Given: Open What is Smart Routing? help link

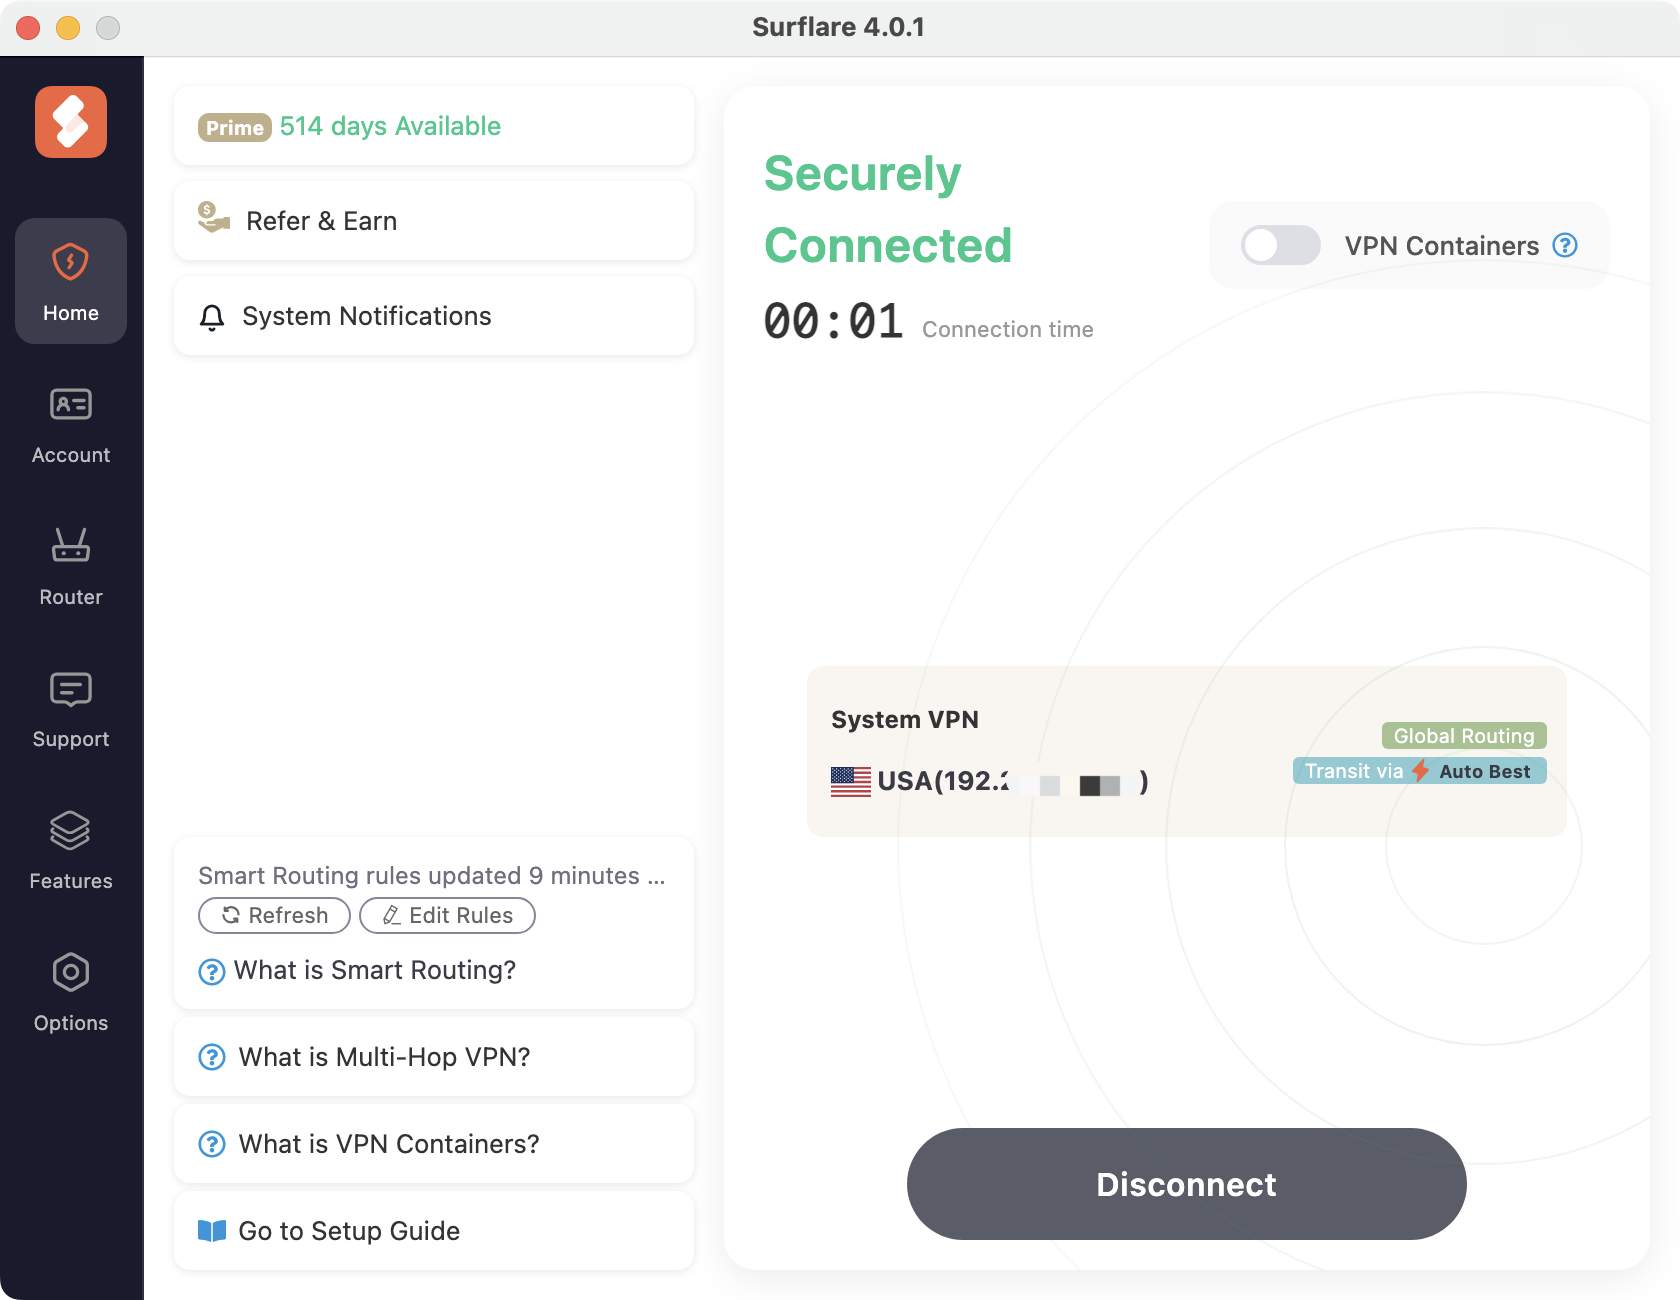Looking at the screenshot, I should (x=374, y=970).
